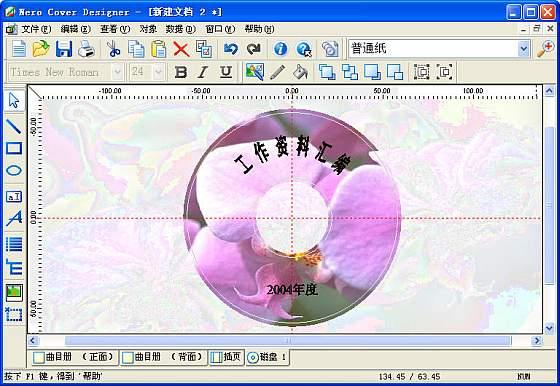Click the magnifier zoom icon
This screenshot has height=386, width=560.
[545, 49]
